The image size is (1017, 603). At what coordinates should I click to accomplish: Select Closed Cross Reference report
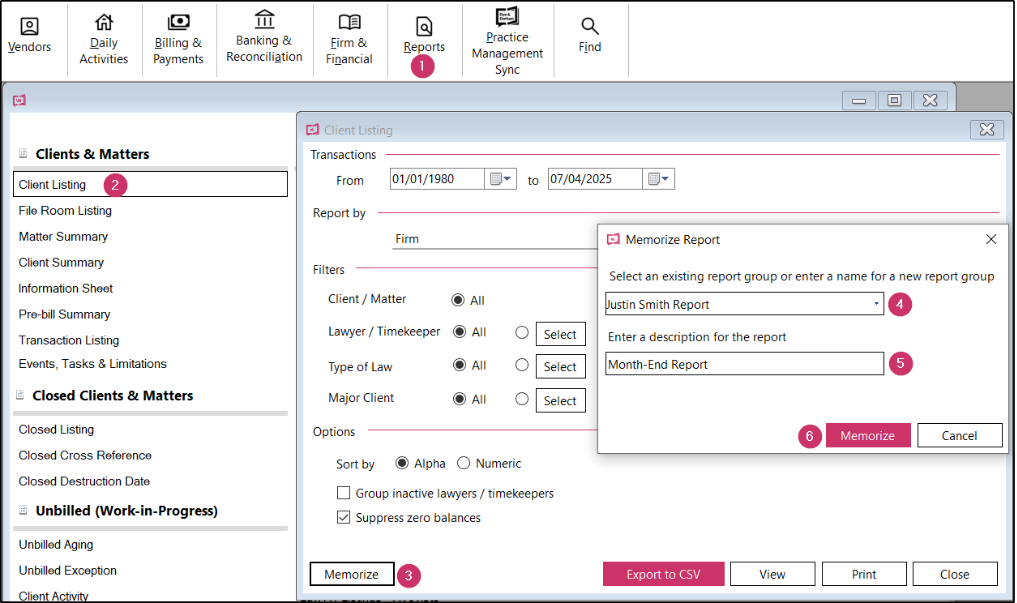pos(85,455)
